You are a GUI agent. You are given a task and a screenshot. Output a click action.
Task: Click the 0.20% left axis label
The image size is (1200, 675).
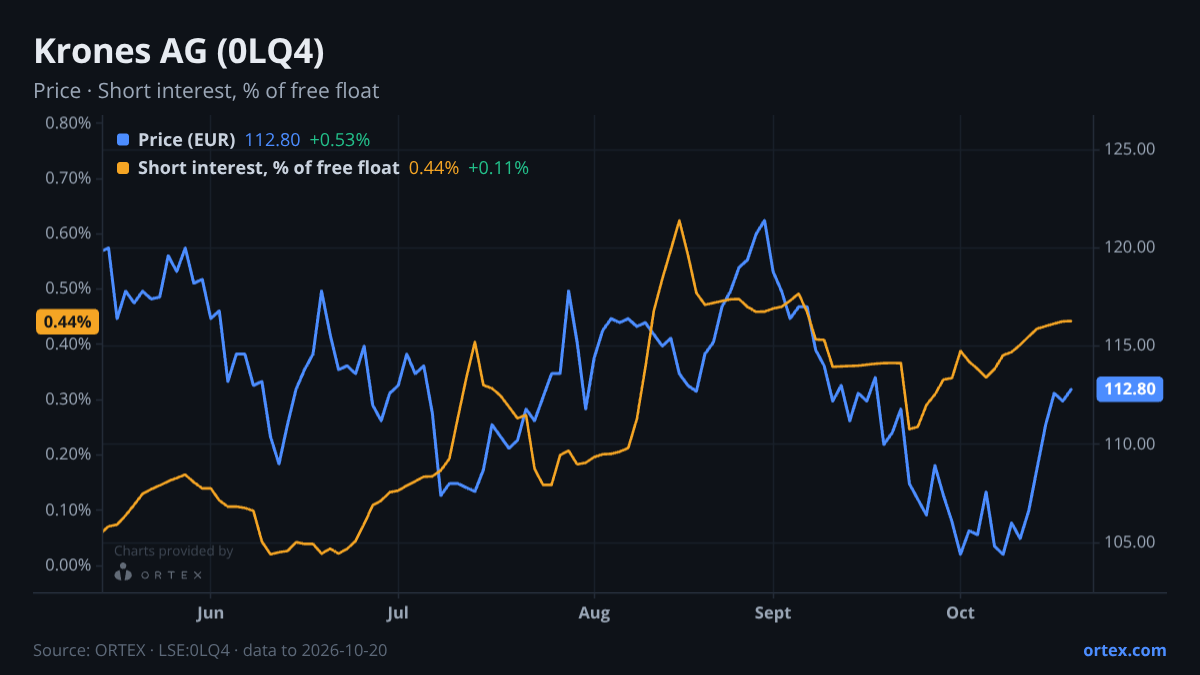coord(68,454)
